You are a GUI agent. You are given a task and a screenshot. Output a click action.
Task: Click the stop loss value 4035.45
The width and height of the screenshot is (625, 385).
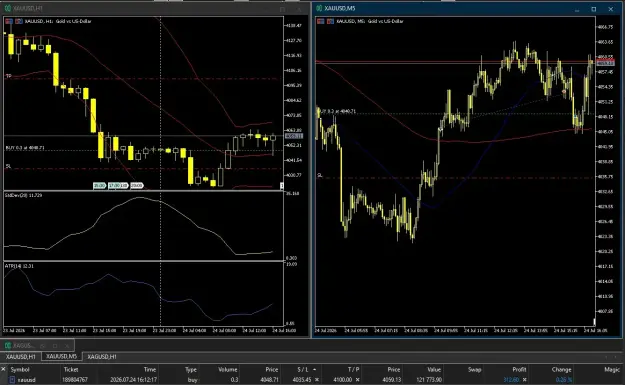tap(301, 380)
